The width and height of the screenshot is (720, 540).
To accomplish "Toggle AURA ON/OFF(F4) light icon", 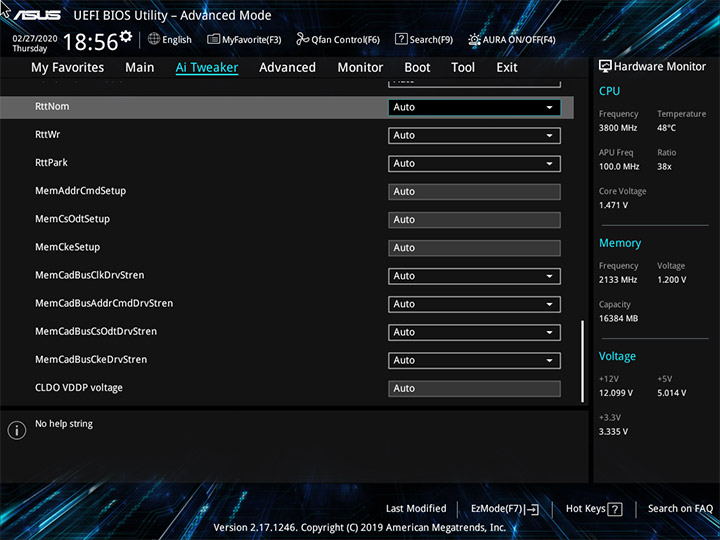I will pyautogui.click(x=474, y=39).
